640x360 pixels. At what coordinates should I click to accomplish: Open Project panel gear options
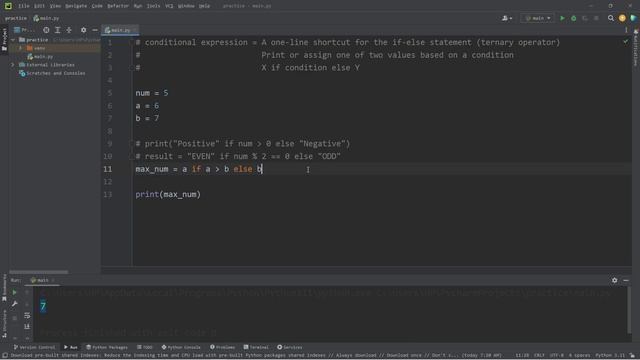click(83, 30)
